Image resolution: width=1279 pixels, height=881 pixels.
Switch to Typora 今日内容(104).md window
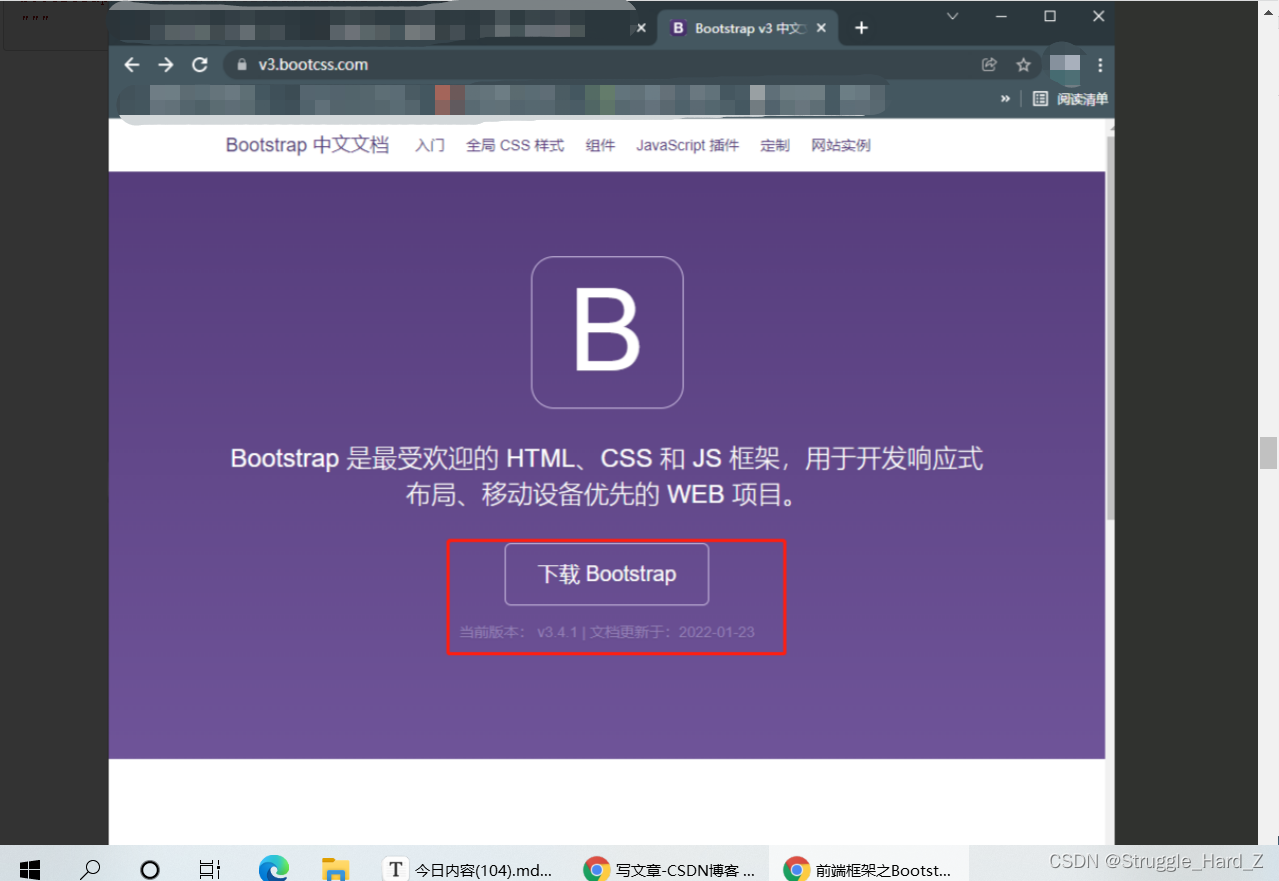point(470,869)
